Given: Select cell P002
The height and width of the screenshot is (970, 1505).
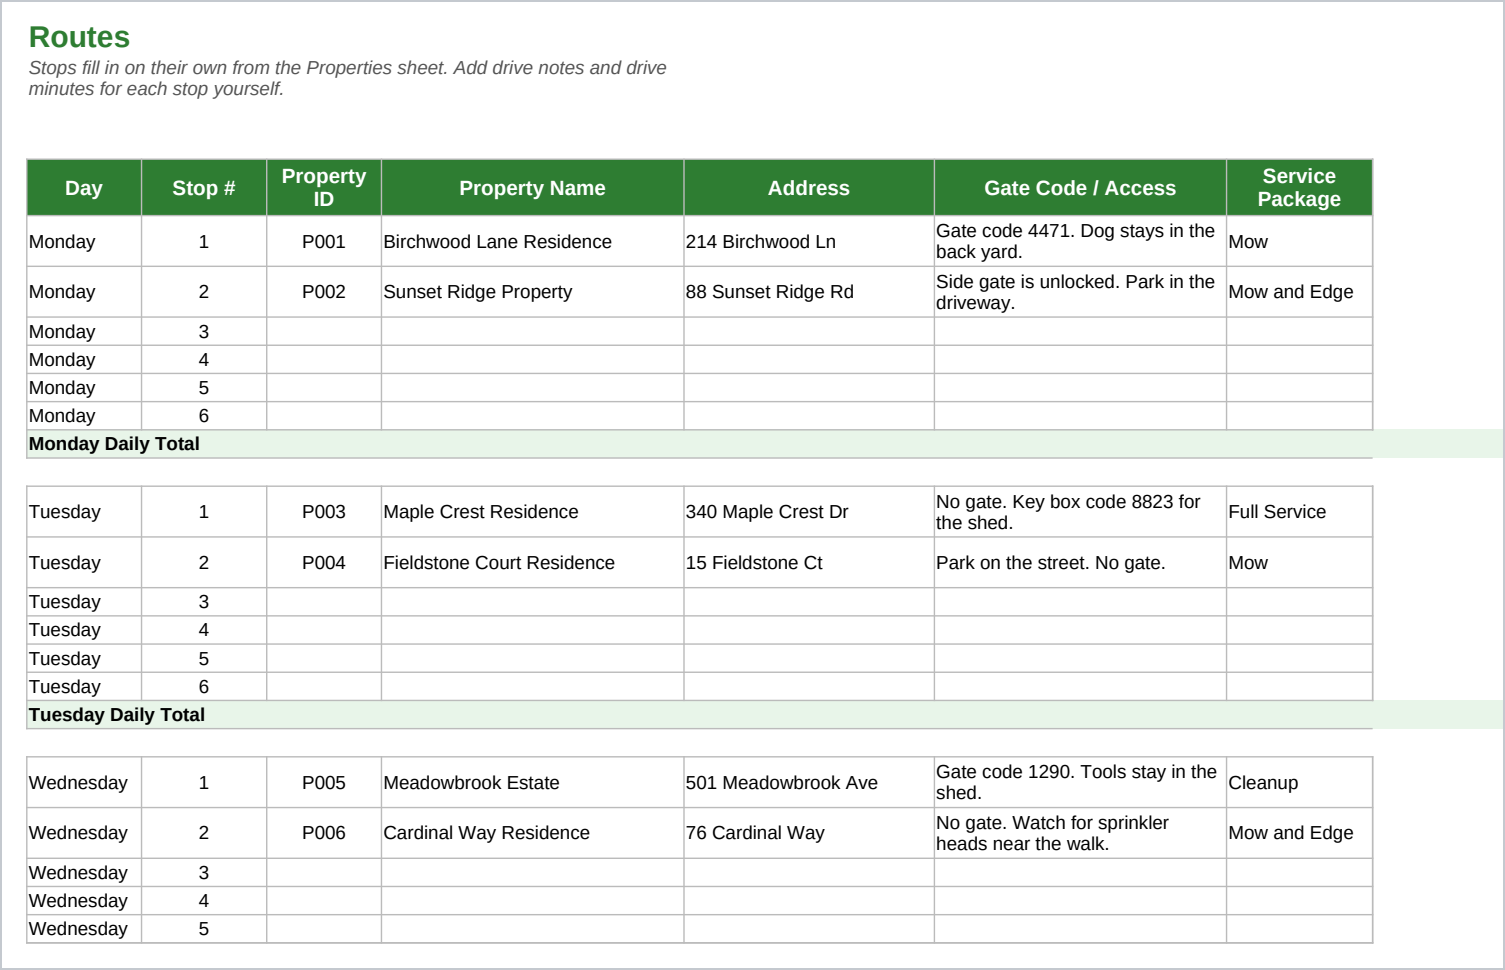Looking at the screenshot, I should (x=324, y=292).
